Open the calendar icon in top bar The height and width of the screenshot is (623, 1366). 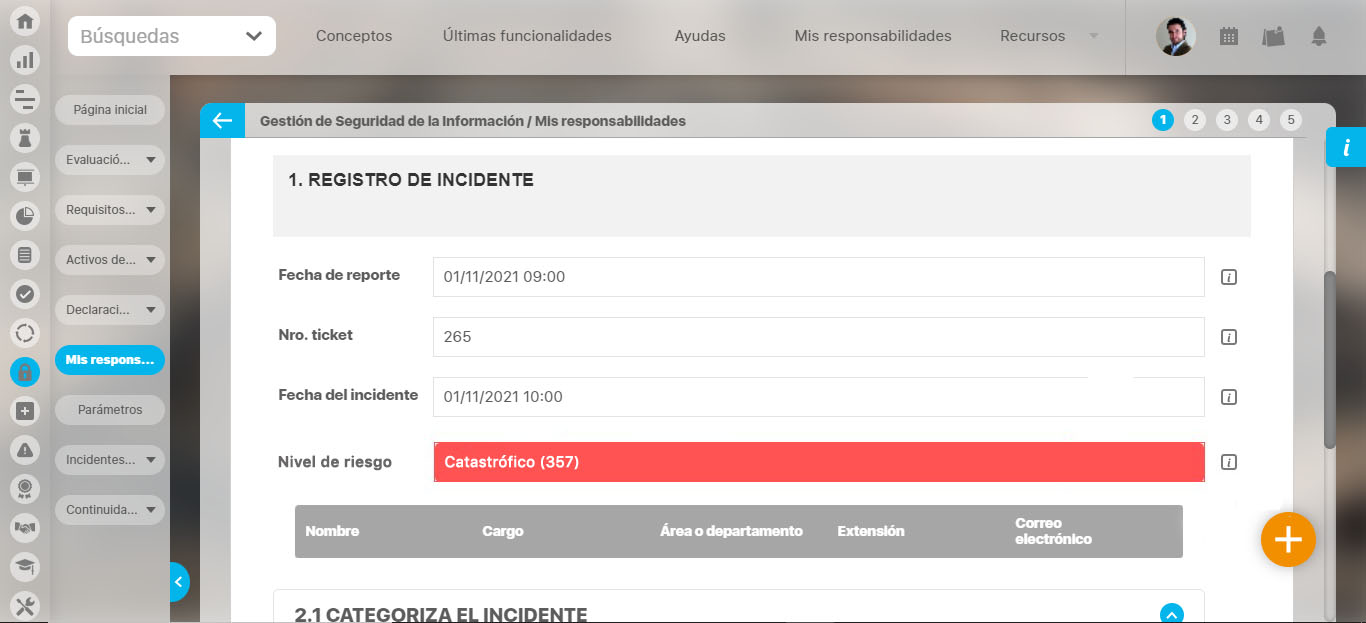click(x=1229, y=36)
